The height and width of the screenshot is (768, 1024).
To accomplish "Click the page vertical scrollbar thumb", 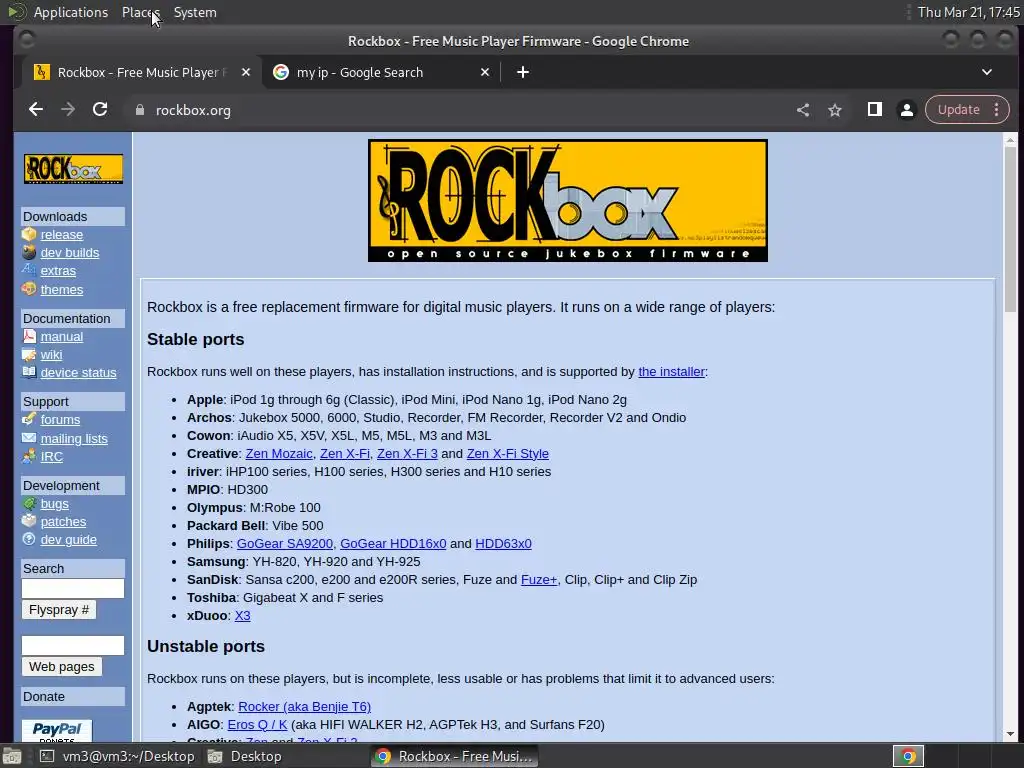I will [x=1010, y=230].
